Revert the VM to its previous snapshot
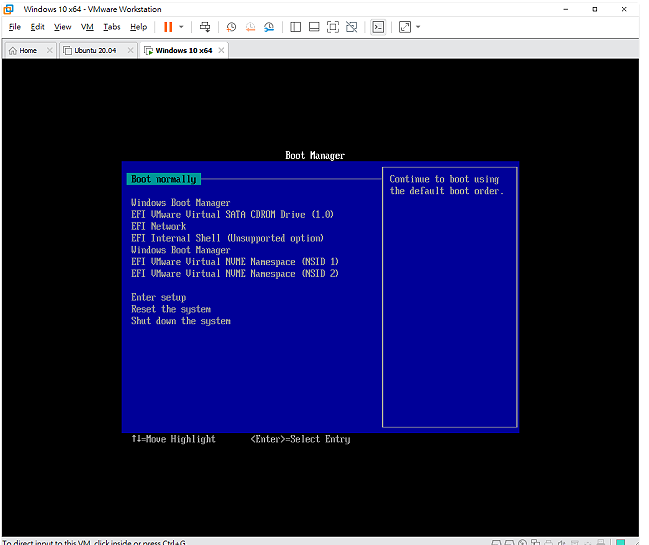Screen dimensions: 649x545 (250, 27)
